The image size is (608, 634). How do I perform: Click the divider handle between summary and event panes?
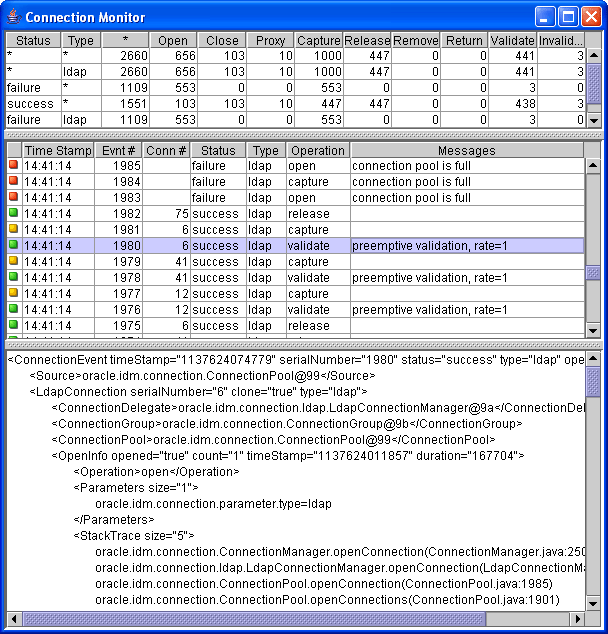click(x=303, y=135)
